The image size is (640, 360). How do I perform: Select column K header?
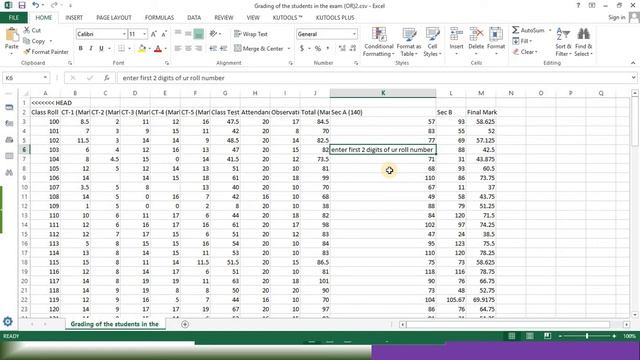[383, 93]
